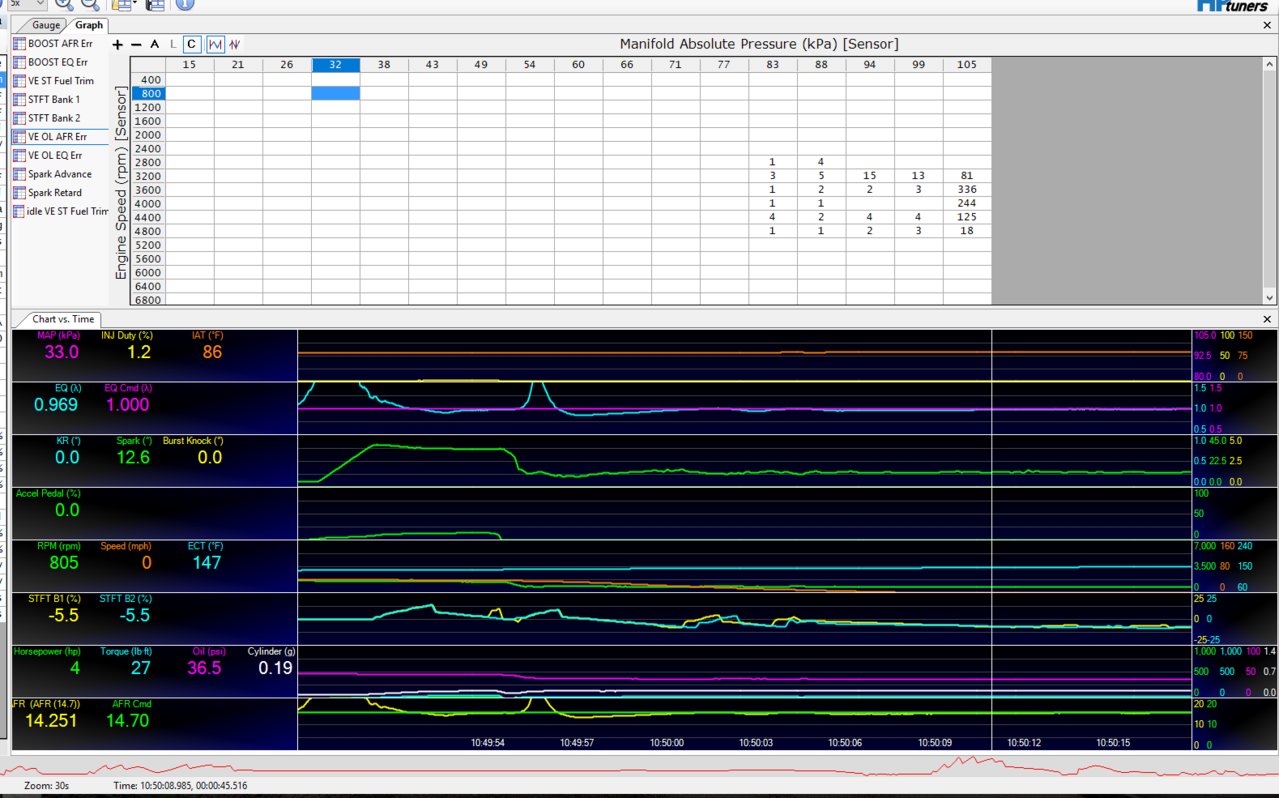The image size is (1279, 798).
Task: Click the table icon next to BOOST AFR Err
Action: [19, 44]
